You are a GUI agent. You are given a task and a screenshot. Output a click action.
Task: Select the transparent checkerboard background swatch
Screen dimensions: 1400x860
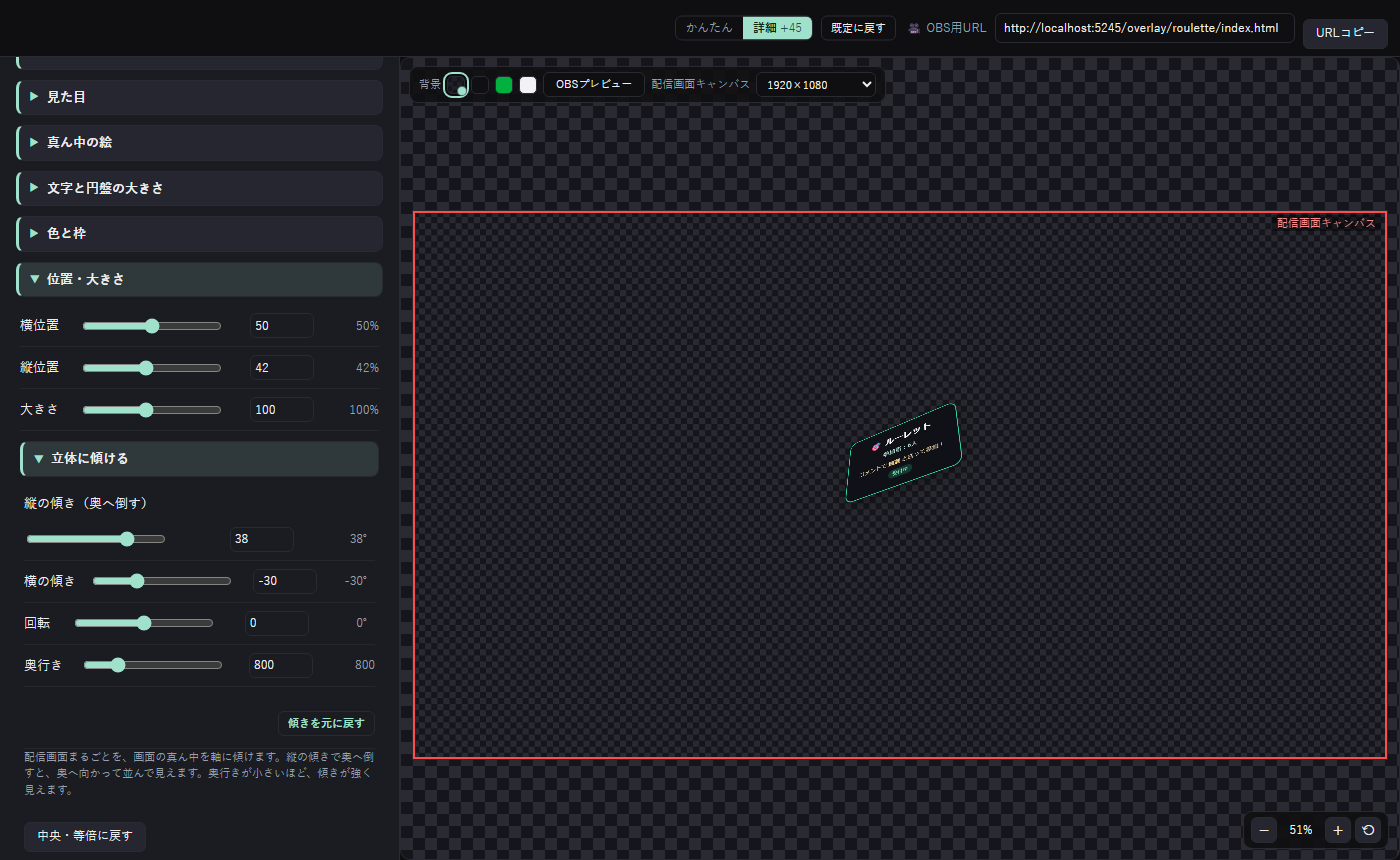point(456,85)
